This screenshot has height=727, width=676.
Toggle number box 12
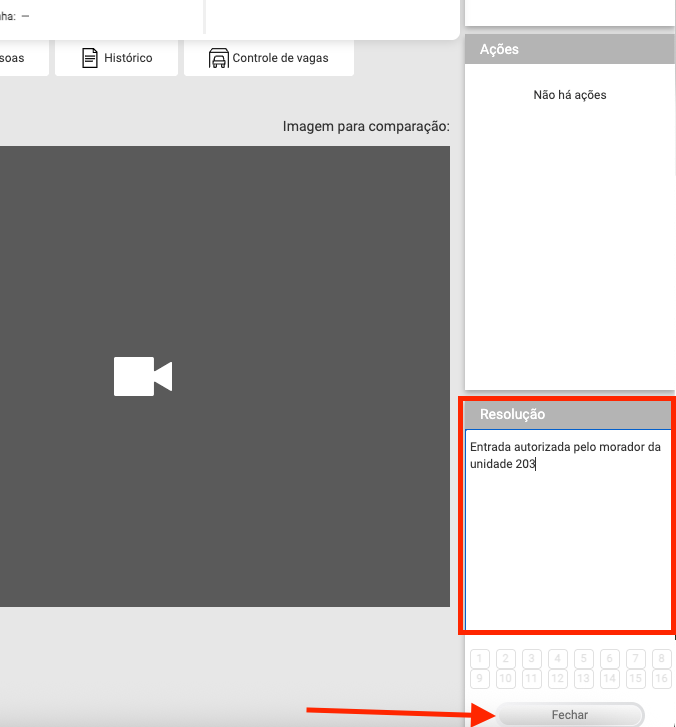pos(558,679)
